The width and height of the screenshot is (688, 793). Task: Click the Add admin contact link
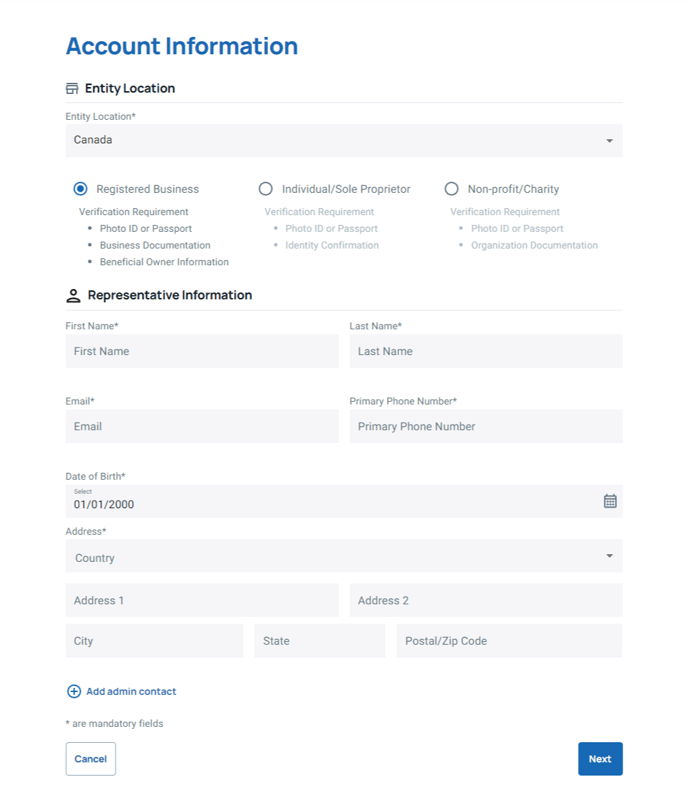(131, 691)
